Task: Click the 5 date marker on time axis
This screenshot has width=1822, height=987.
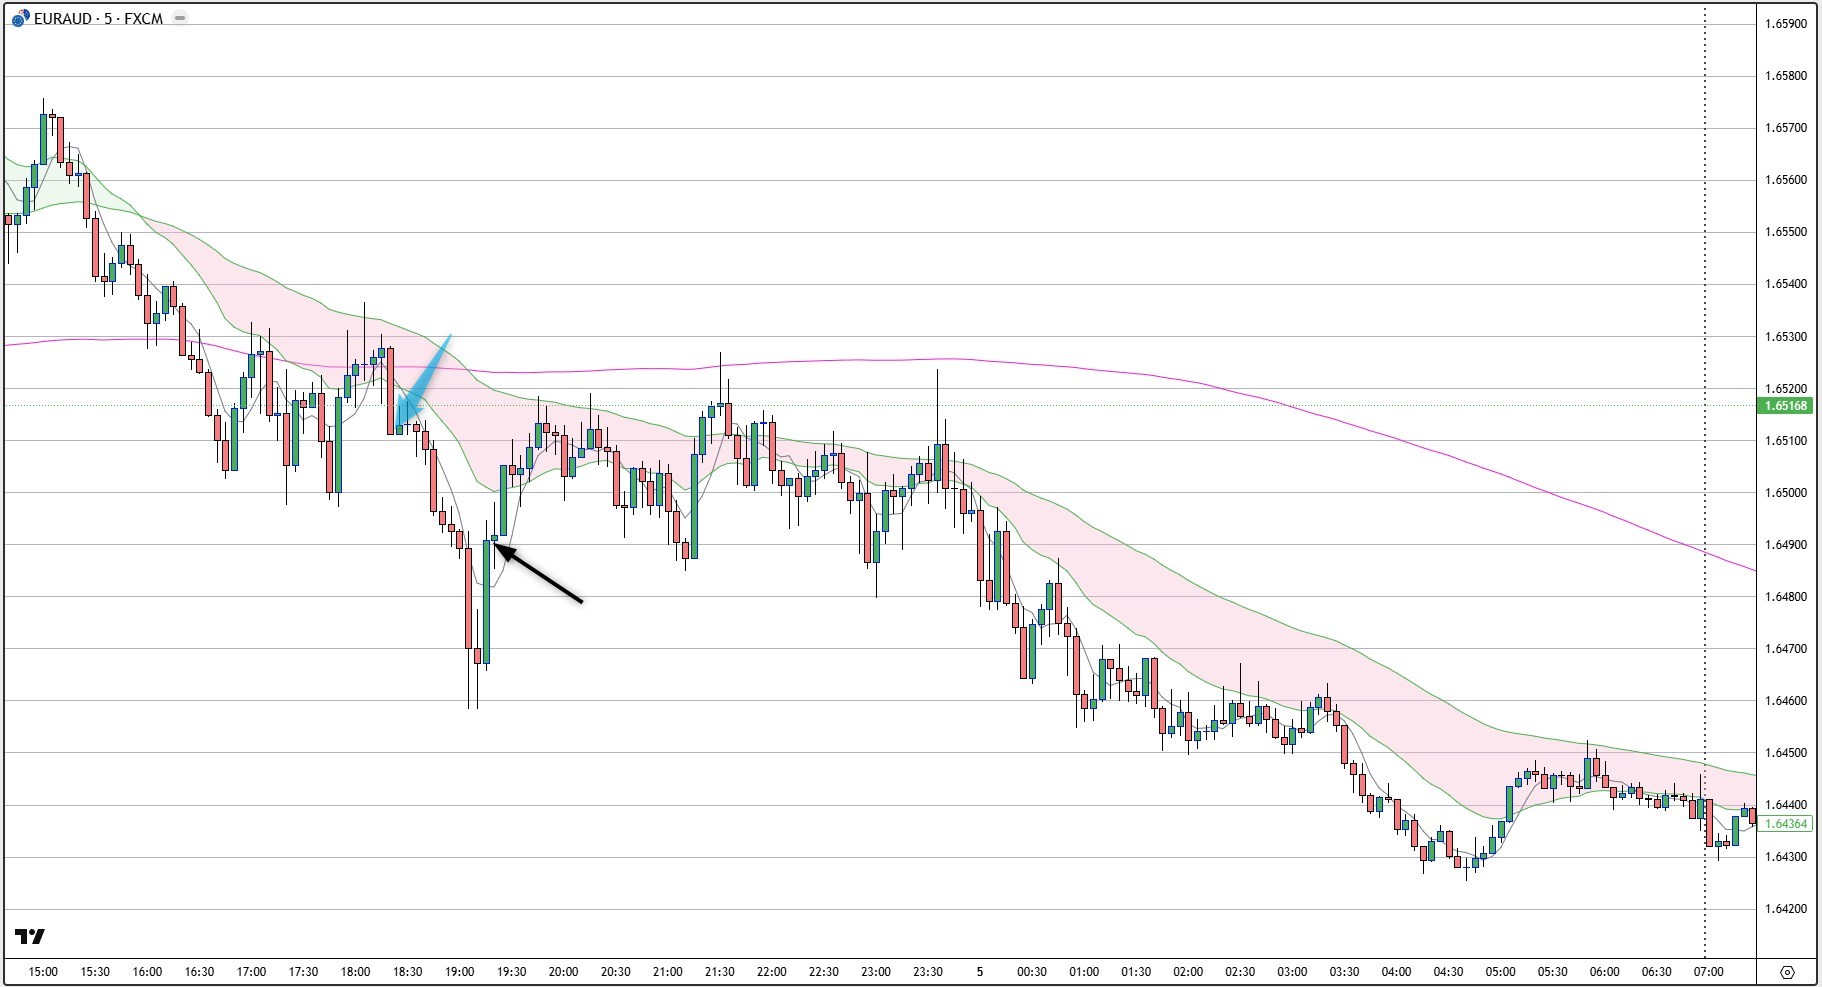Action: tap(978, 970)
